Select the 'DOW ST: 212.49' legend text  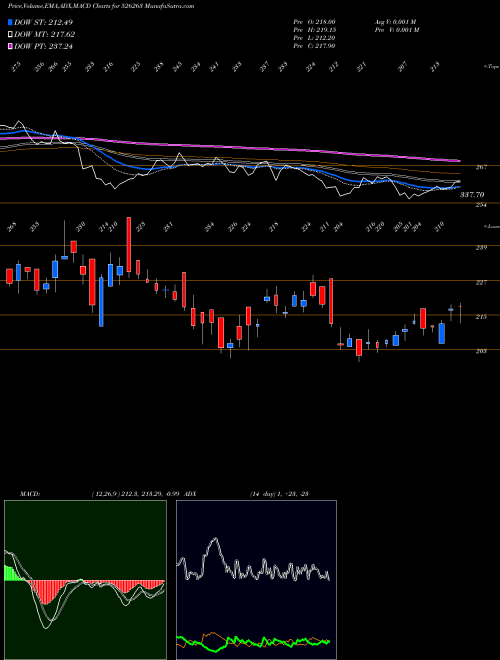pyautogui.click(x=43, y=22)
